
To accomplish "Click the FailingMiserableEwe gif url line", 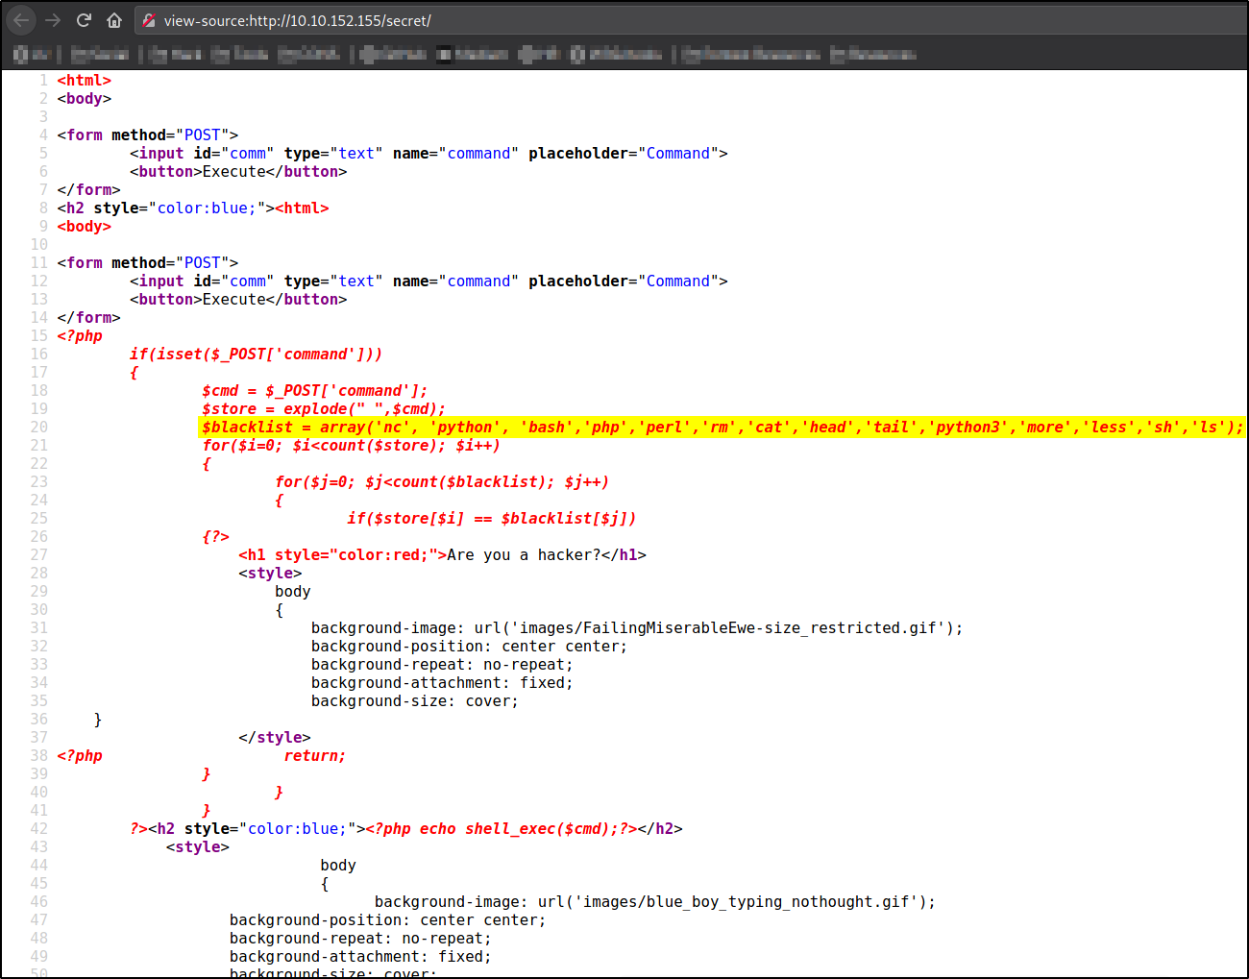I will click(636, 628).
